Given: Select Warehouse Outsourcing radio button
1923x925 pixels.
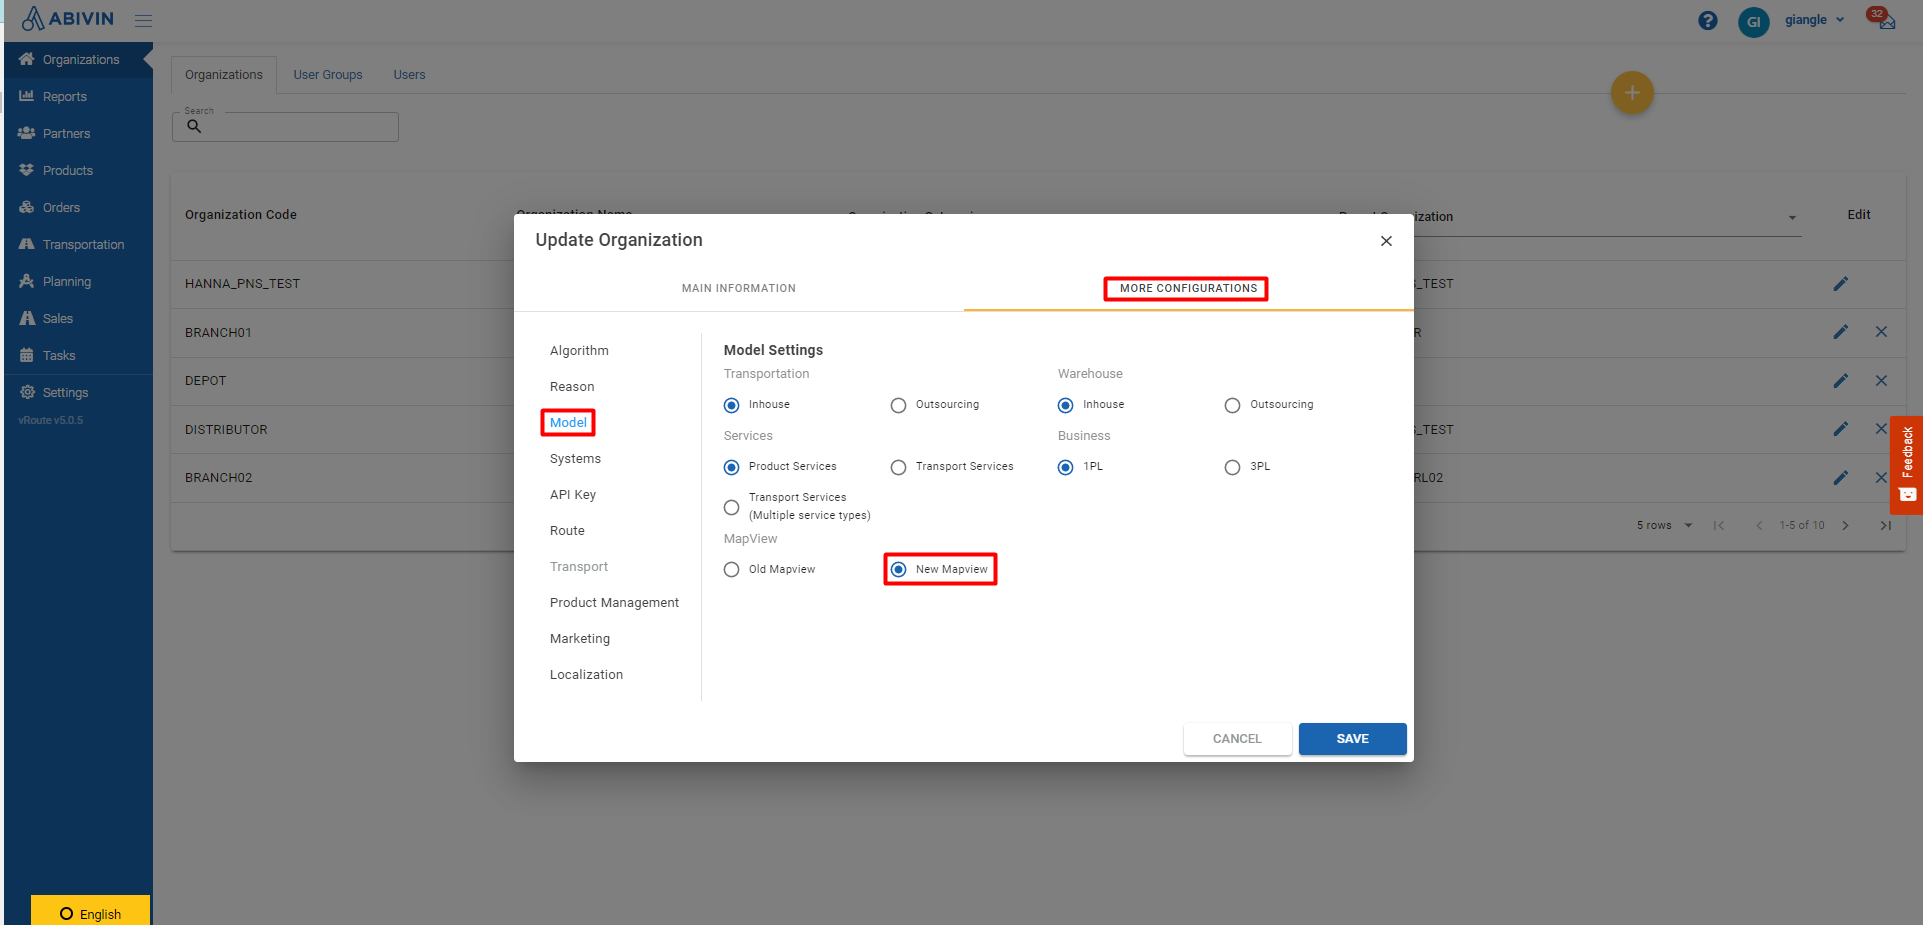Looking at the screenshot, I should tap(1232, 405).
